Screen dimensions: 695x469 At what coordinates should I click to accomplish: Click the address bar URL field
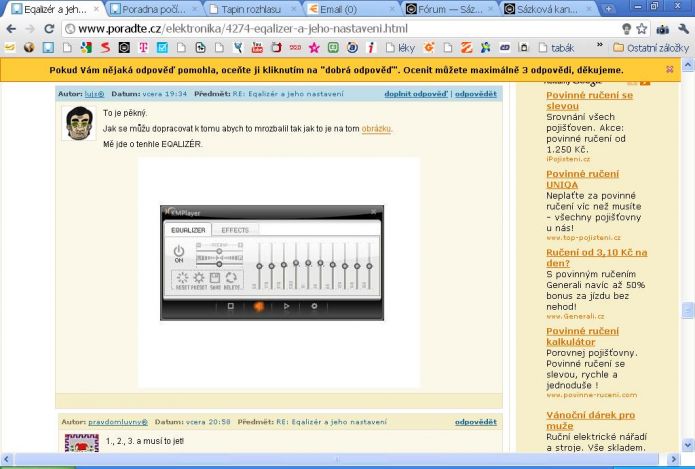click(341, 29)
